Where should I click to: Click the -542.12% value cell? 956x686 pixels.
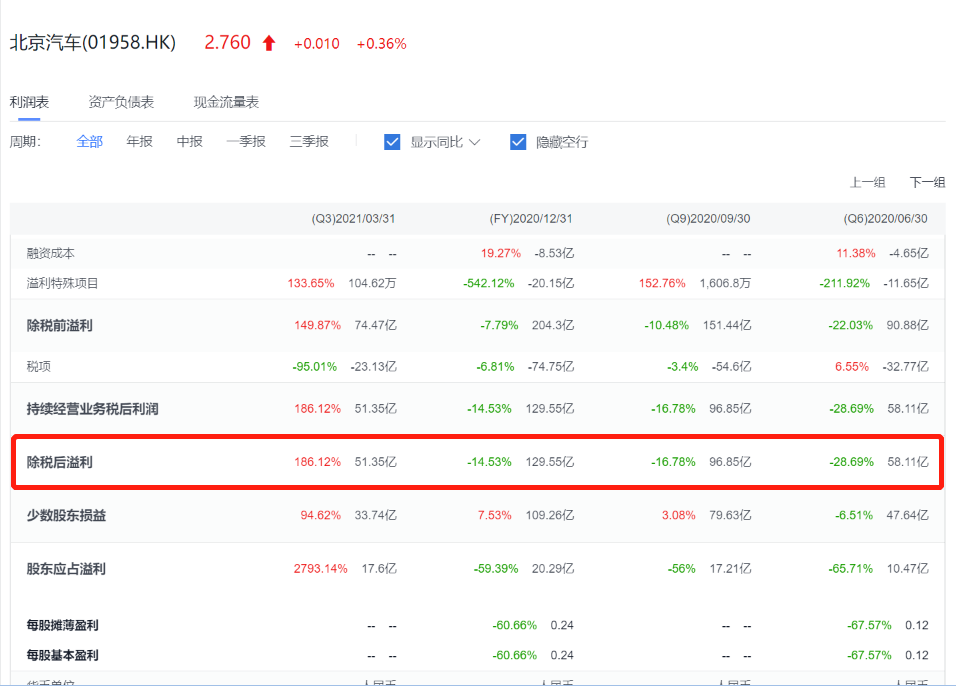489,283
